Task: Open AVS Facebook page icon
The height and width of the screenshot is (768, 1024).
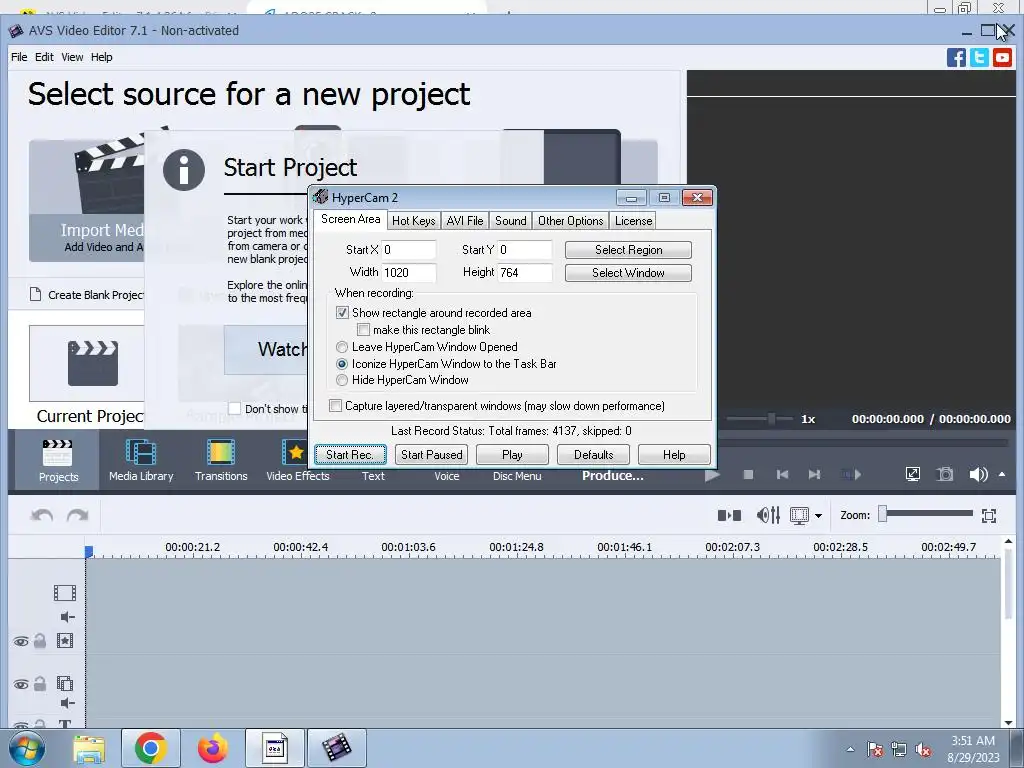Action: coord(956,57)
